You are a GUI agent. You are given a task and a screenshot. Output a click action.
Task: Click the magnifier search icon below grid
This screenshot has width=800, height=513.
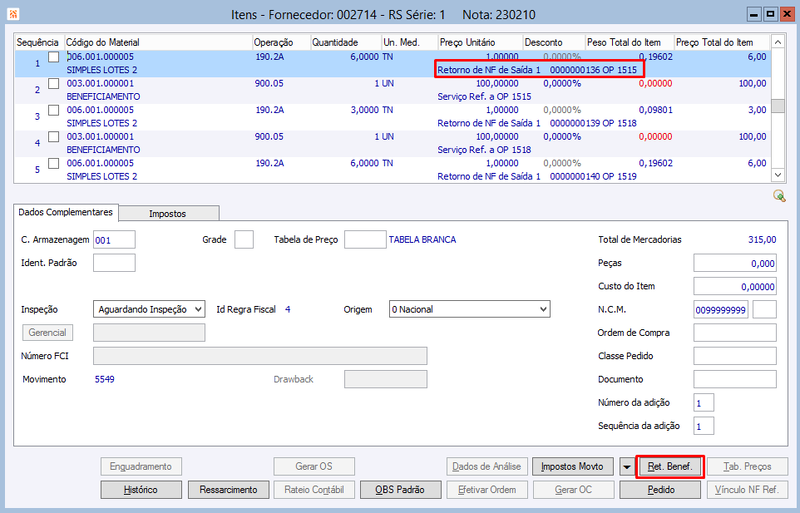[x=779, y=196]
